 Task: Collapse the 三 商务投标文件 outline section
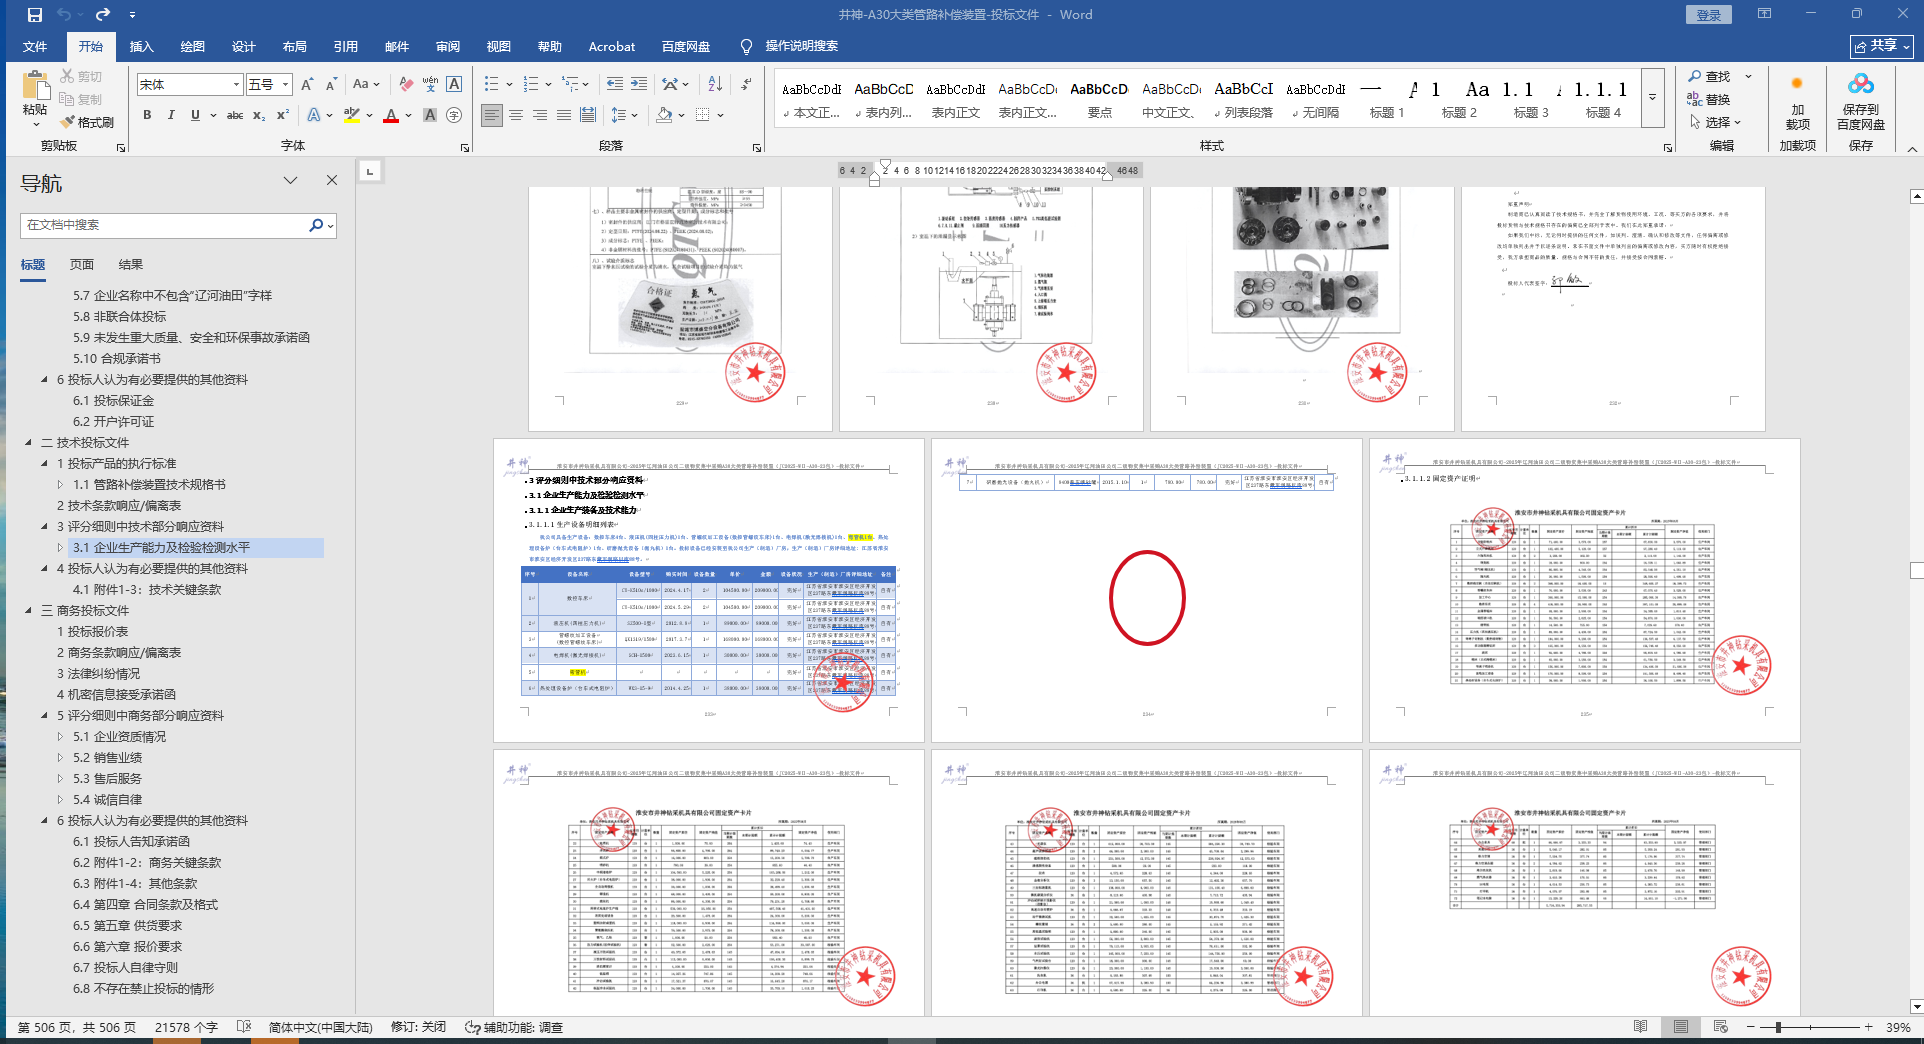click(29, 610)
